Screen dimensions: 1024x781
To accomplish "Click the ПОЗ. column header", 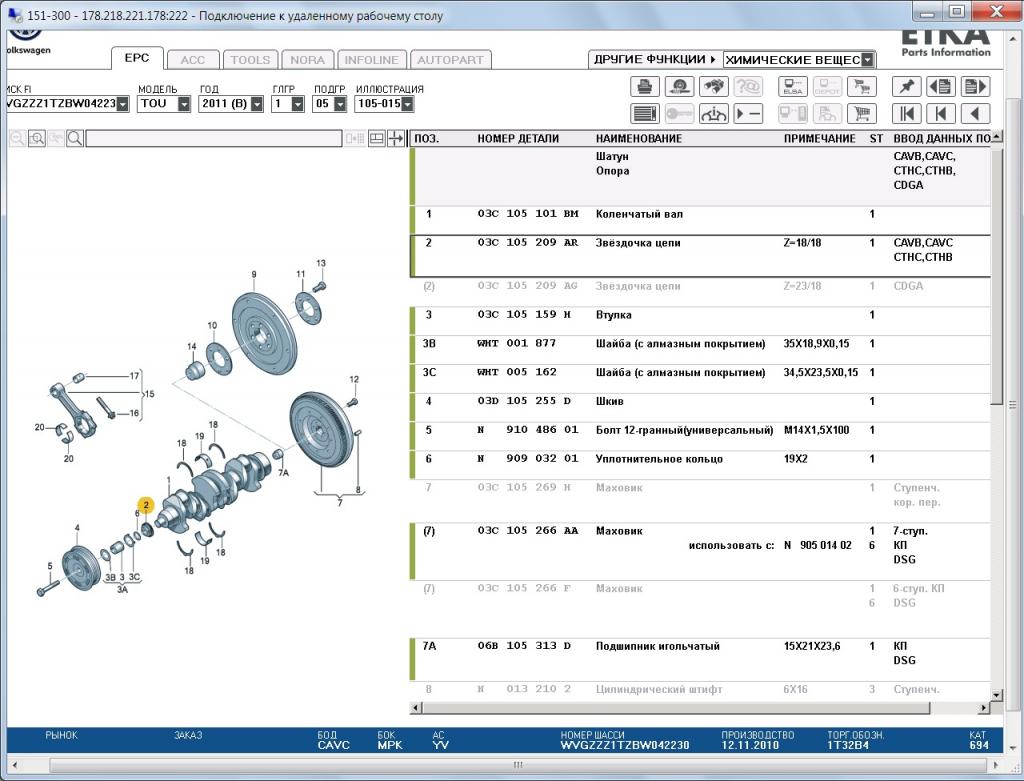I will [427, 138].
